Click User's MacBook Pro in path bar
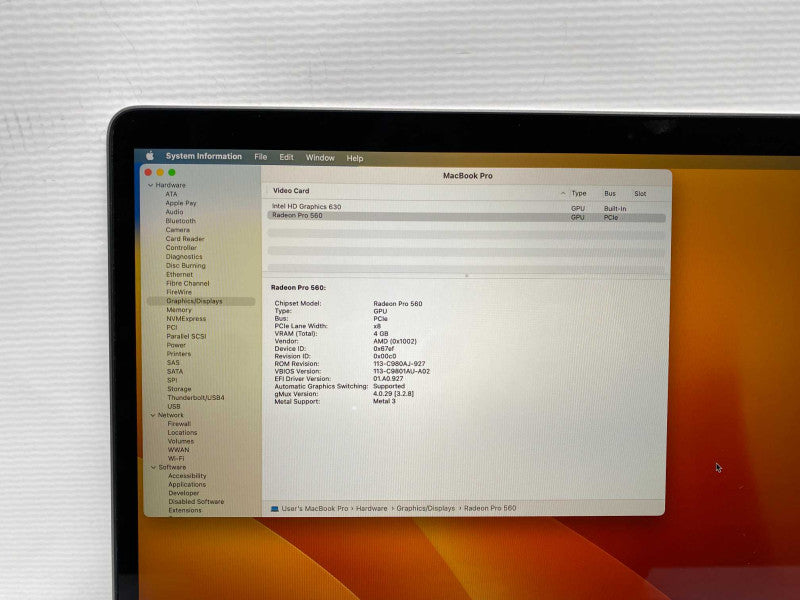Screen dimensions: 800x600 point(315,509)
